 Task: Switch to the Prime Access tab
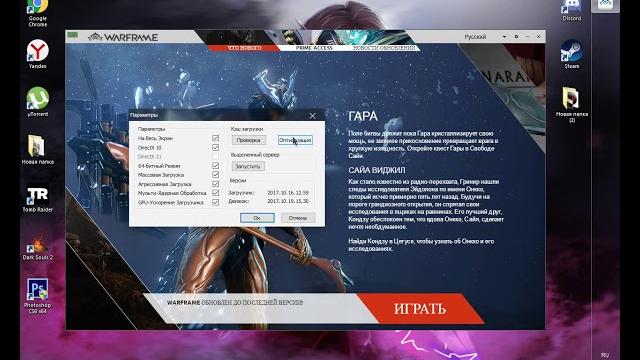(x=314, y=48)
